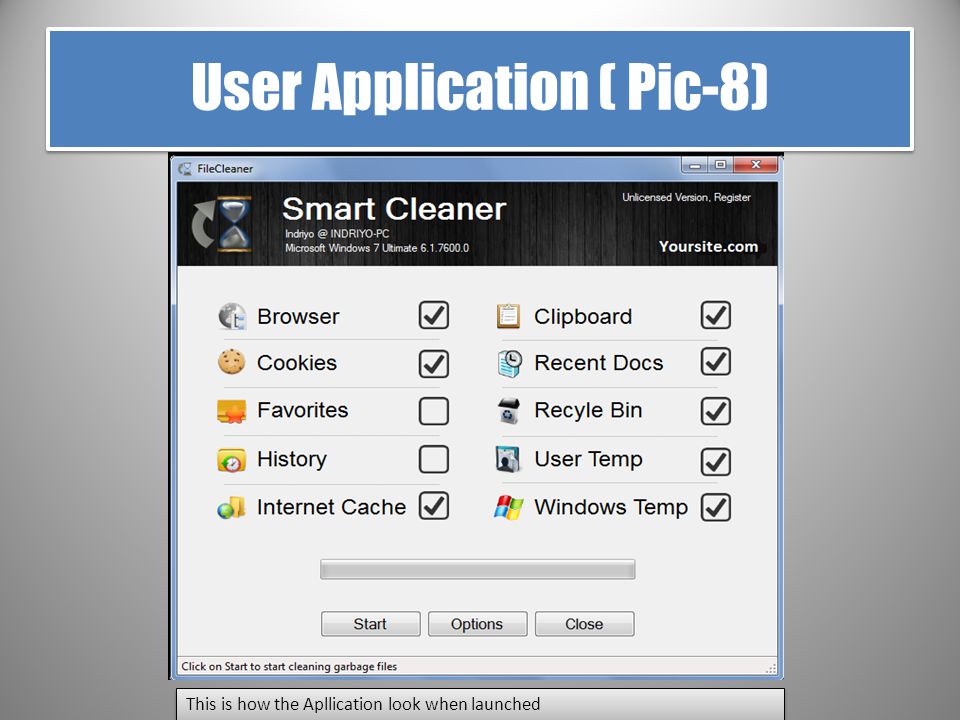This screenshot has height=720, width=960.
Task: Click the Start button
Action: click(370, 624)
